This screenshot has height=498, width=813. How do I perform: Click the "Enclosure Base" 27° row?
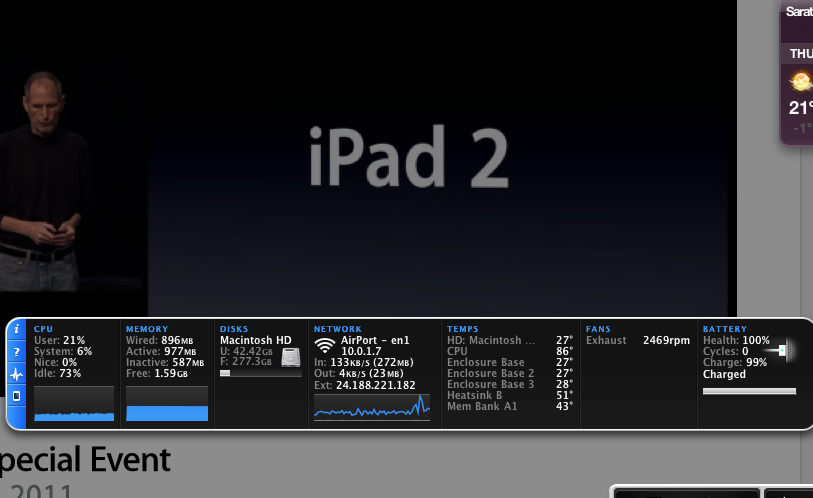(510, 362)
